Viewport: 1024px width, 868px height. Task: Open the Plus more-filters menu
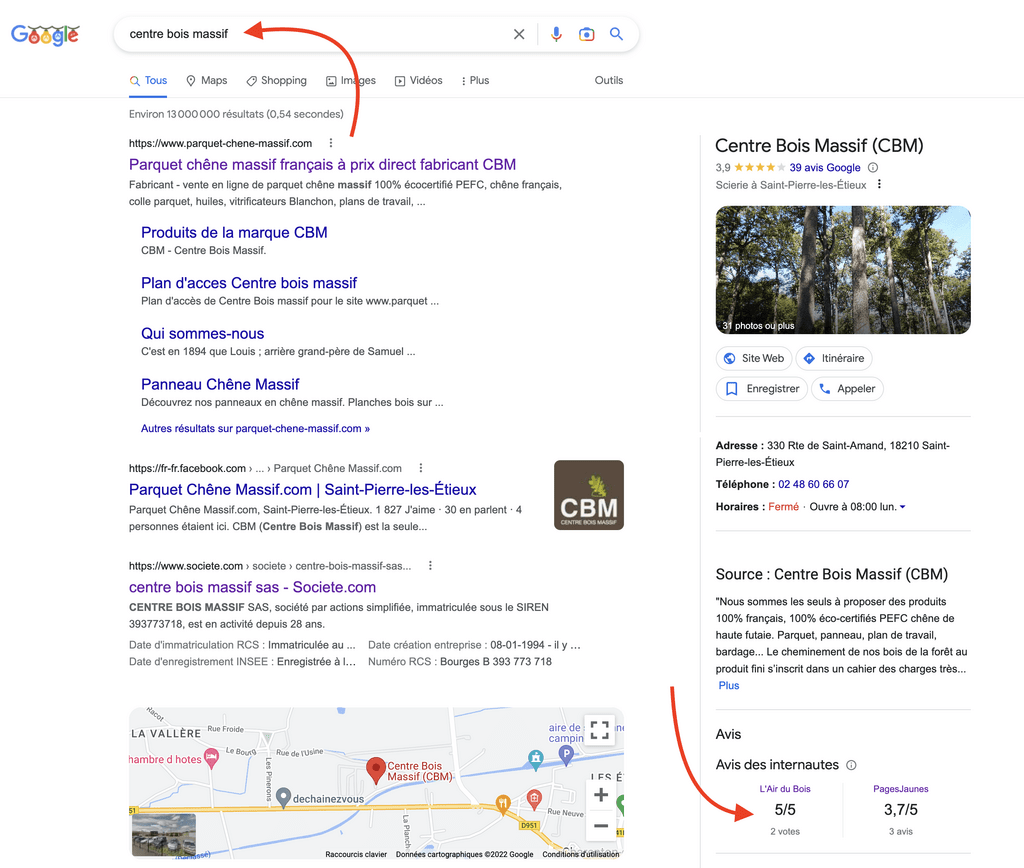[x=475, y=81]
